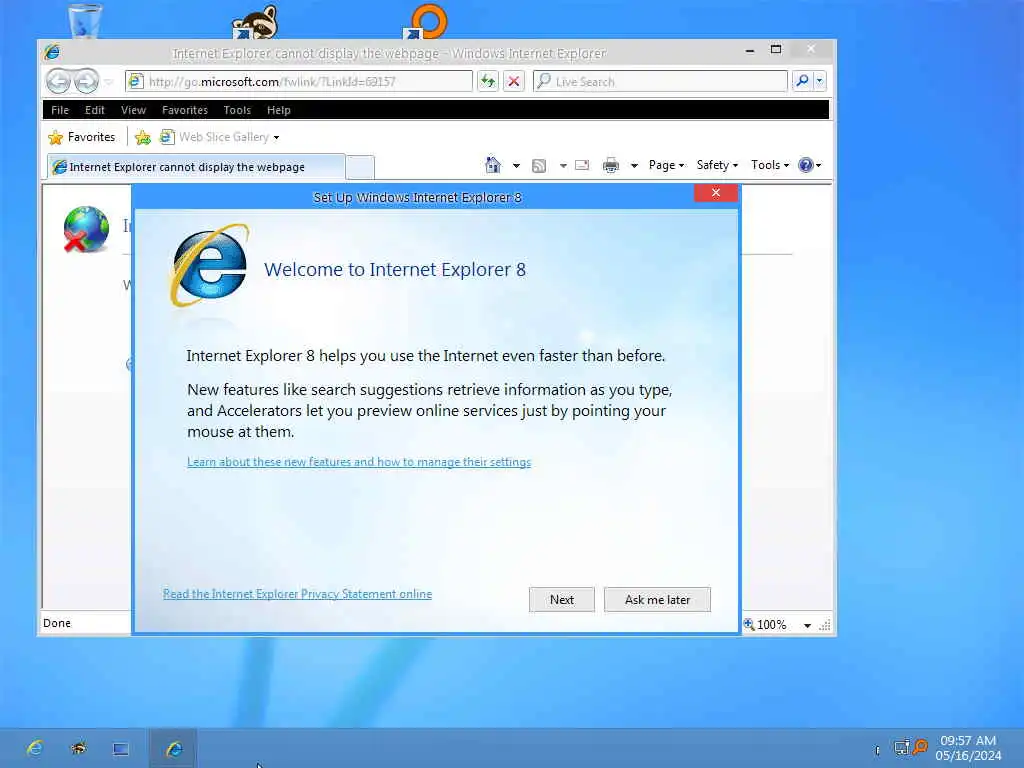Expand the zoom level dropdown arrow
1024x768 pixels.
coord(807,625)
